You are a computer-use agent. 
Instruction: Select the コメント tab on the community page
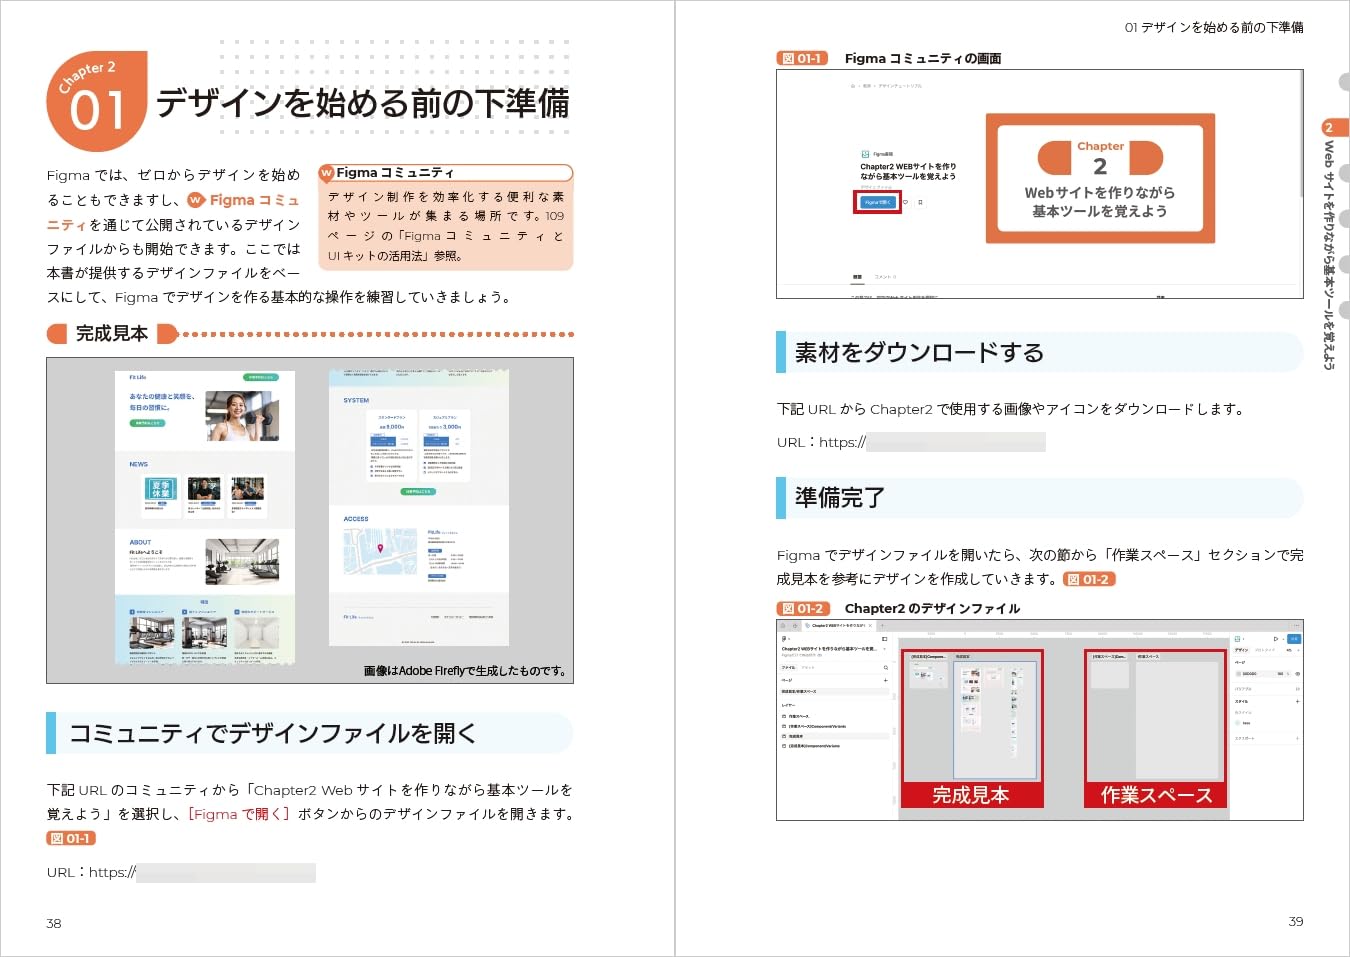point(886,277)
